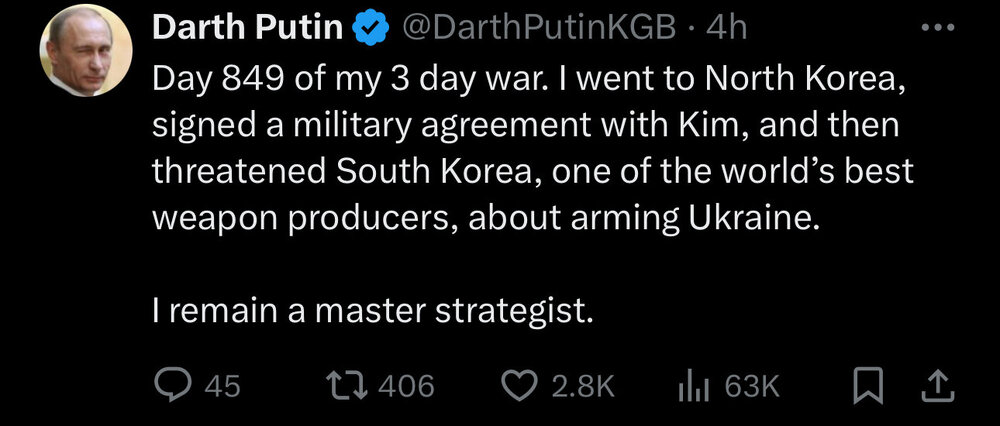Click the "I remain a master strategist." line
The width and height of the screenshot is (1000, 426).
(373, 312)
